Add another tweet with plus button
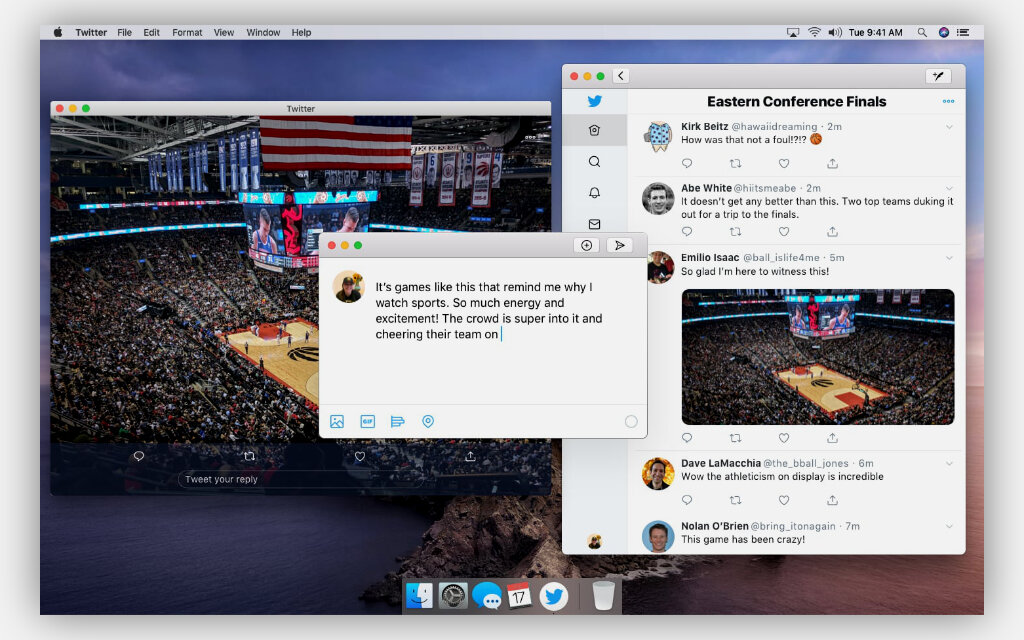Viewport: 1024px width, 640px height. (x=586, y=245)
